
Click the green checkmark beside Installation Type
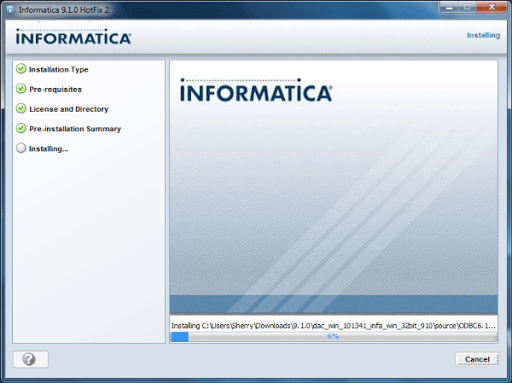21,69
